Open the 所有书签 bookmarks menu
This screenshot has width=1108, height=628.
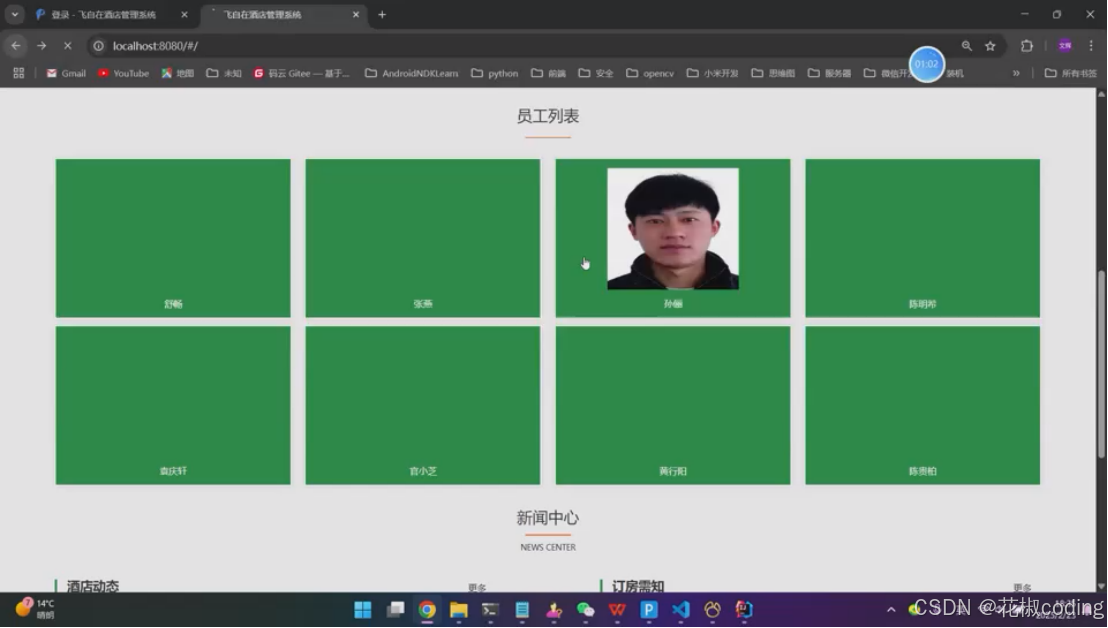click(x=1068, y=72)
